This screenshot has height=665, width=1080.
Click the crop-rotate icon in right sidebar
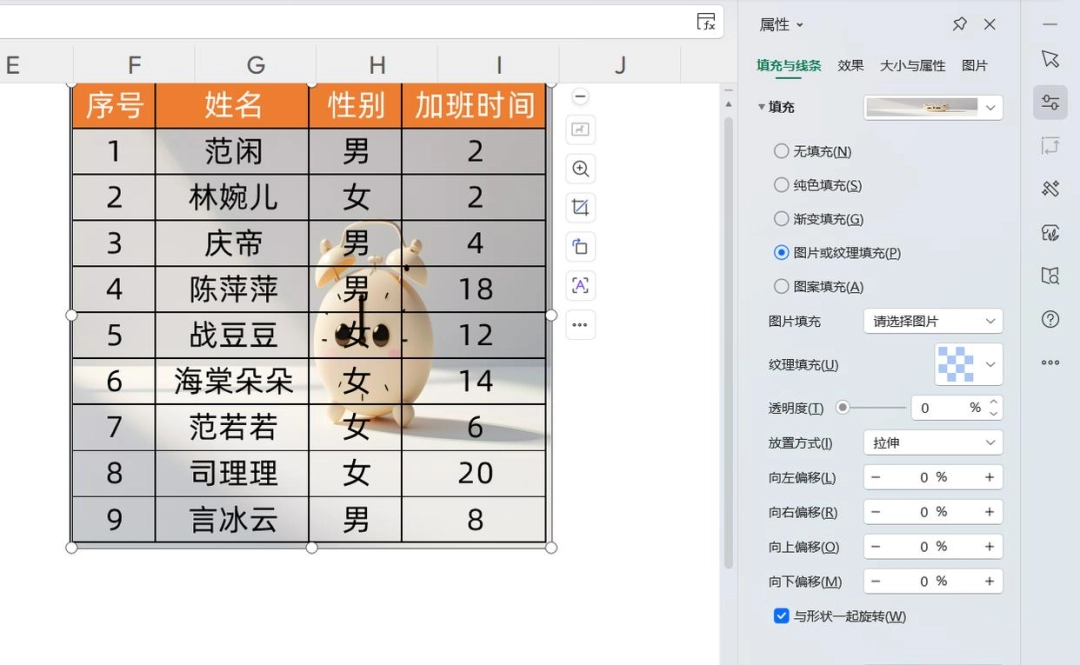pyautogui.click(x=1050, y=146)
